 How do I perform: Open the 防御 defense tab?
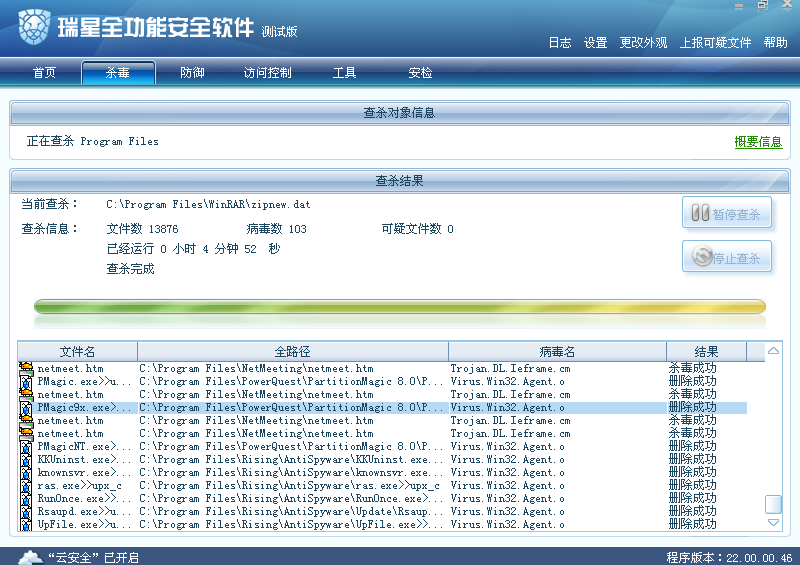[192, 73]
